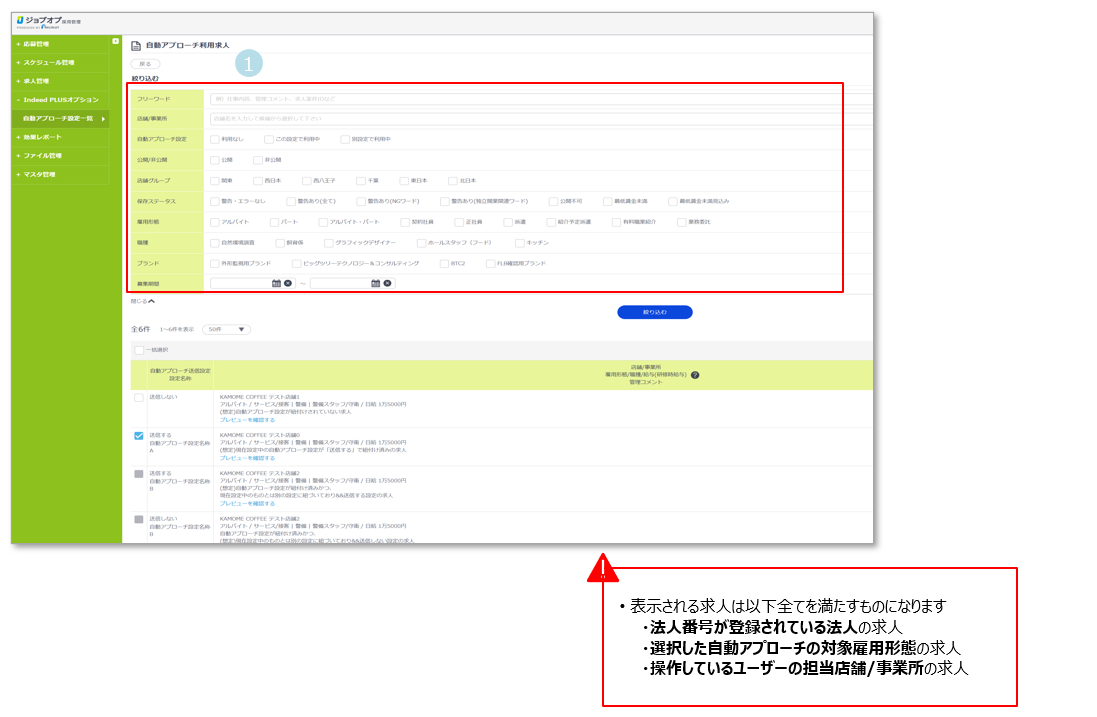Open the end date calendar picker in 募集期間

tap(375, 283)
